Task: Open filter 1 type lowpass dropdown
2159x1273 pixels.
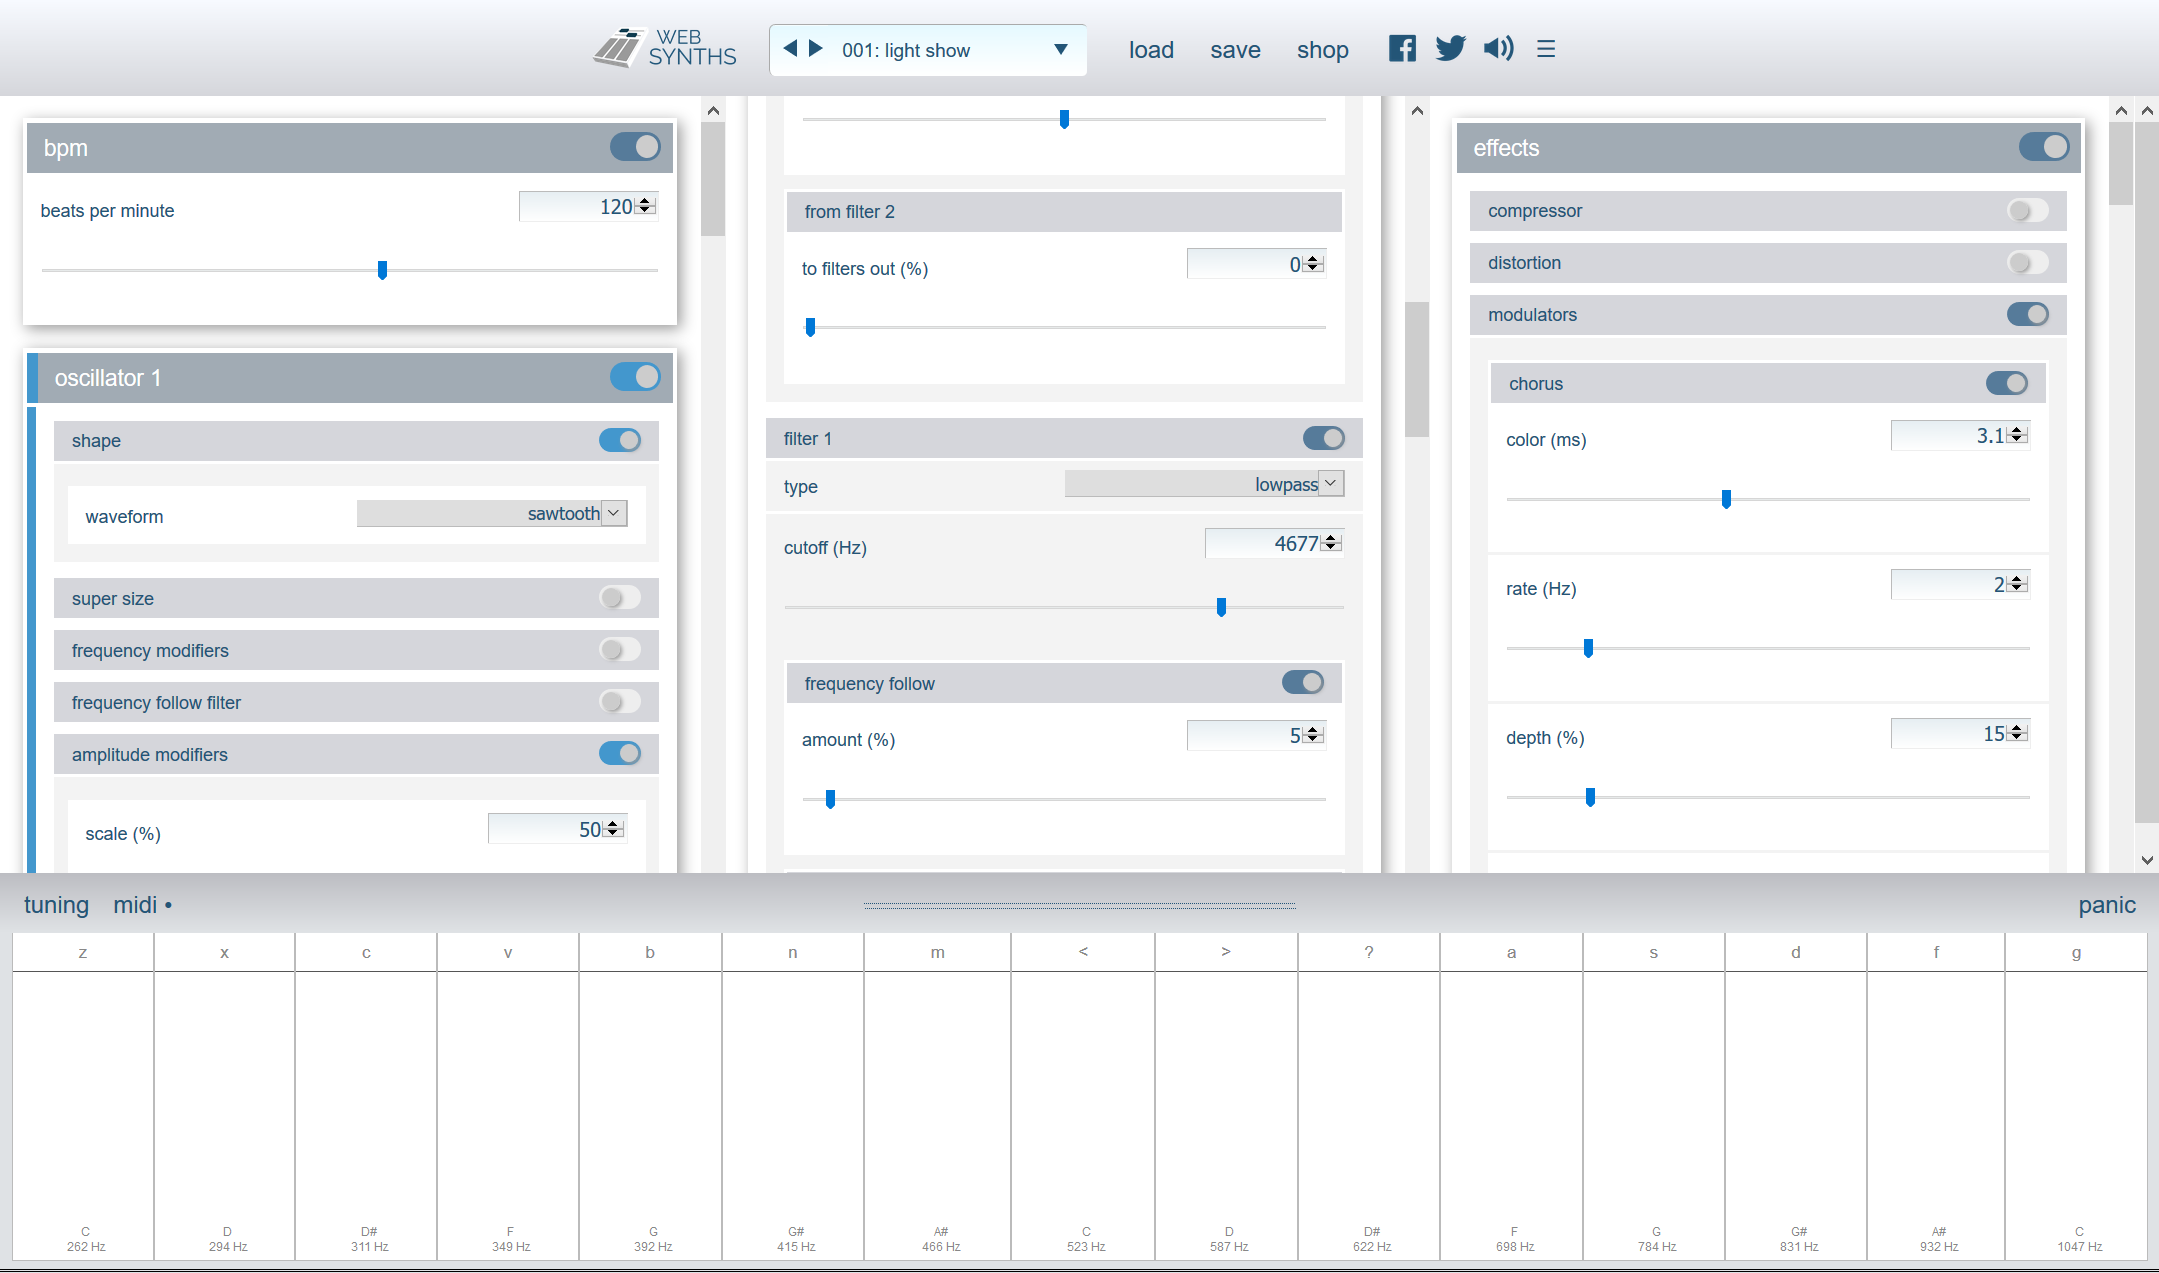Action: (1204, 484)
